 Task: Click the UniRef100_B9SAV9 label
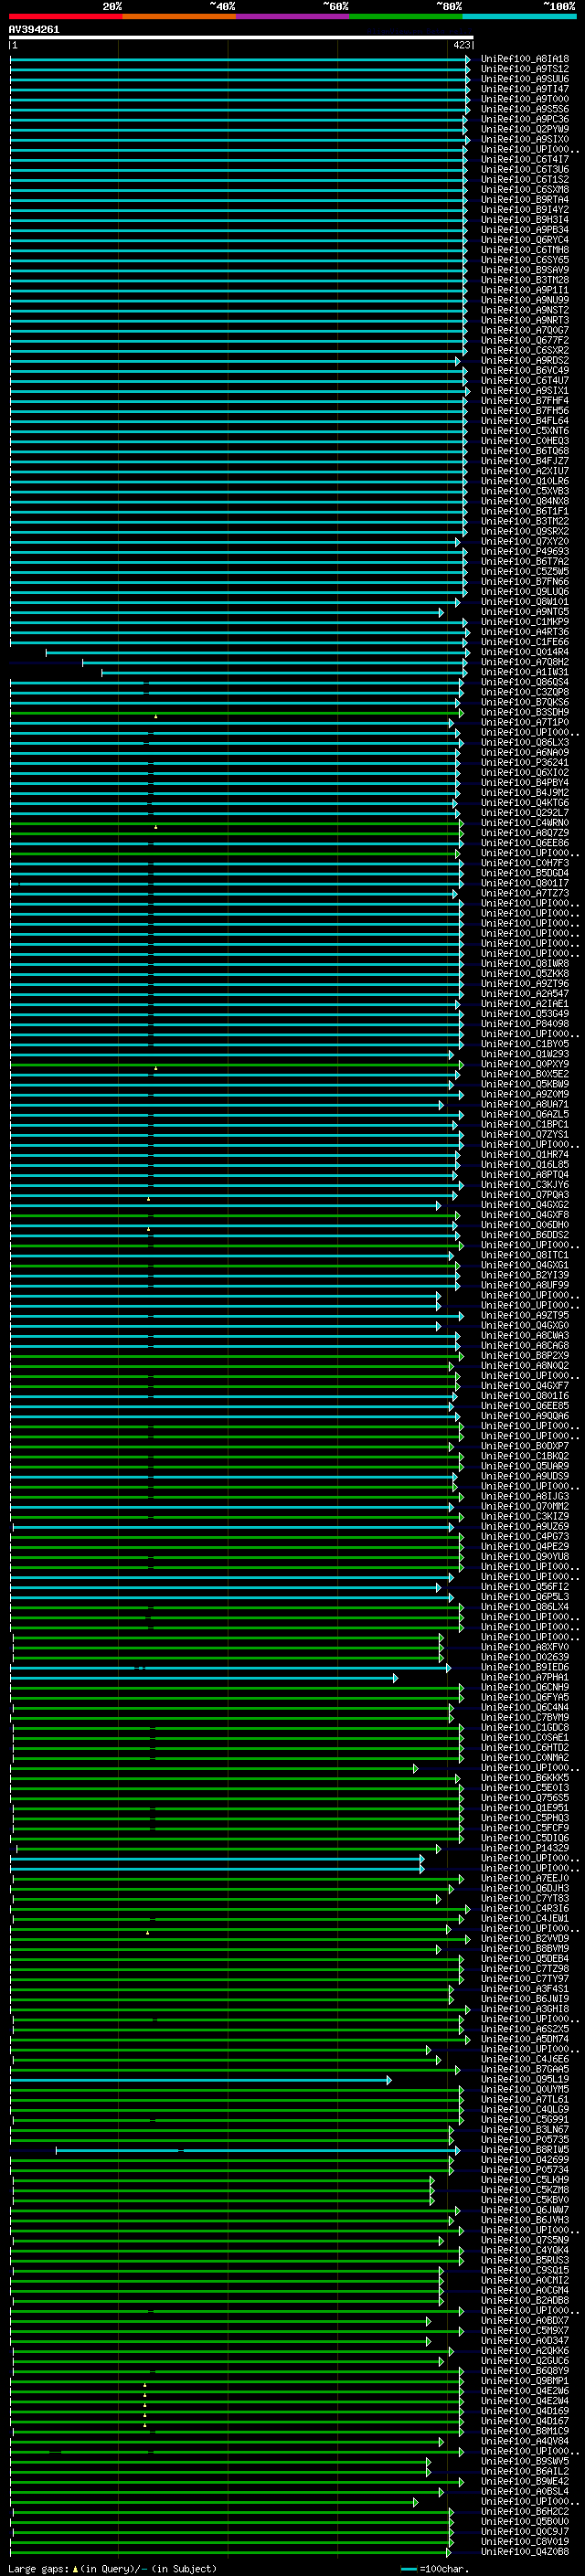point(525,270)
